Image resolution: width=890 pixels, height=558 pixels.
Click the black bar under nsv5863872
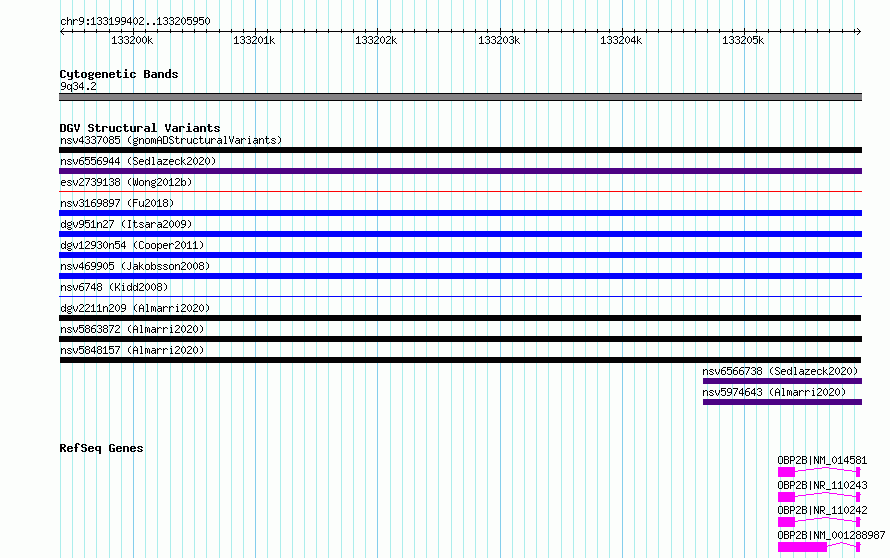coord(460,339)
